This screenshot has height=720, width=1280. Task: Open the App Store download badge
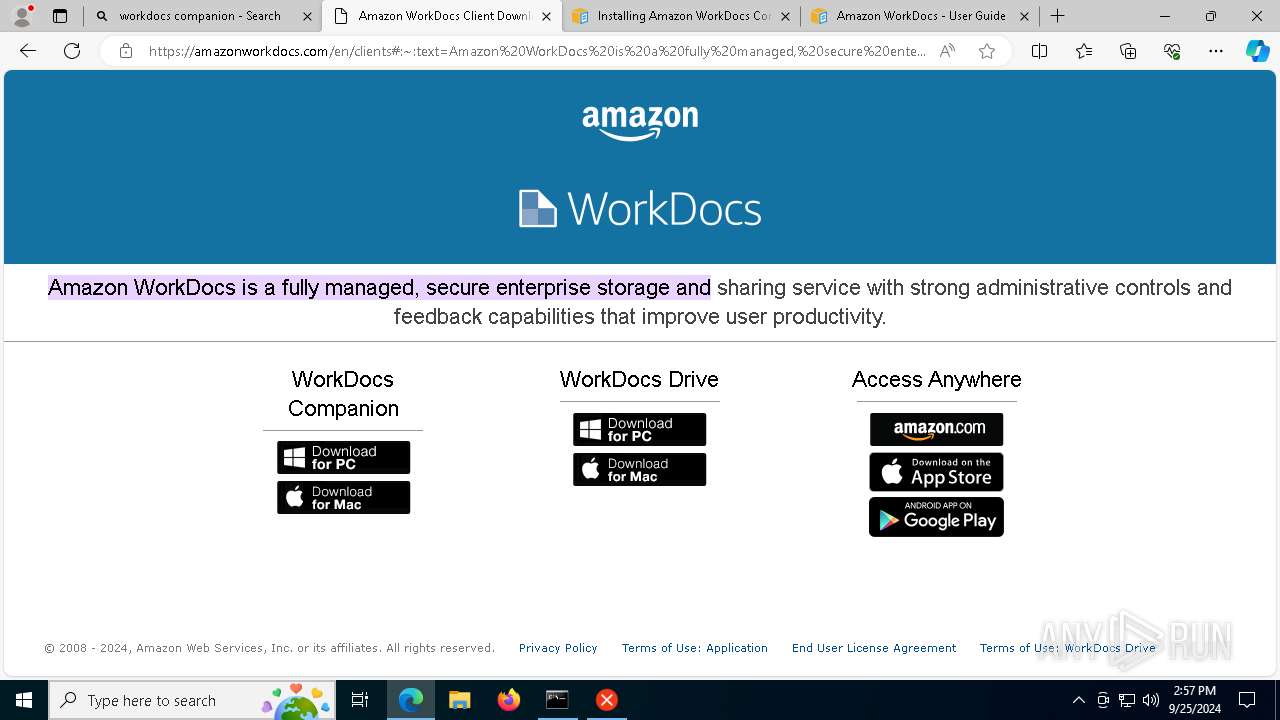point(936,472)
